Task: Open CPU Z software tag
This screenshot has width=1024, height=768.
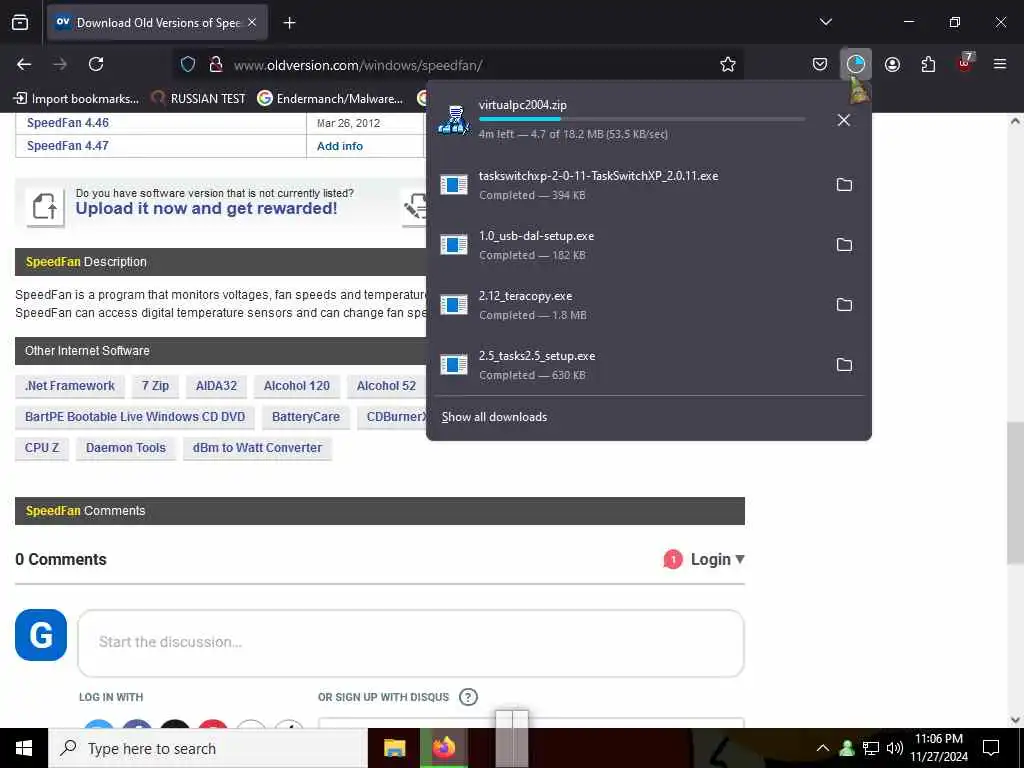Action: [42, 448]
